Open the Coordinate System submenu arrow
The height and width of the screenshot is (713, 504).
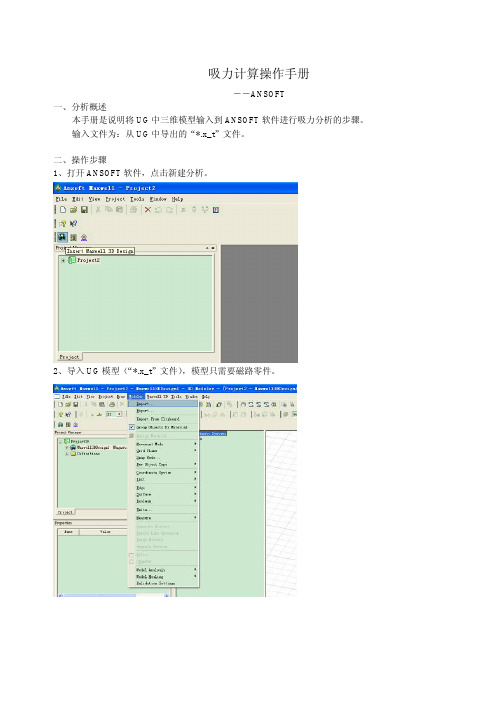(x=195, y=472)
